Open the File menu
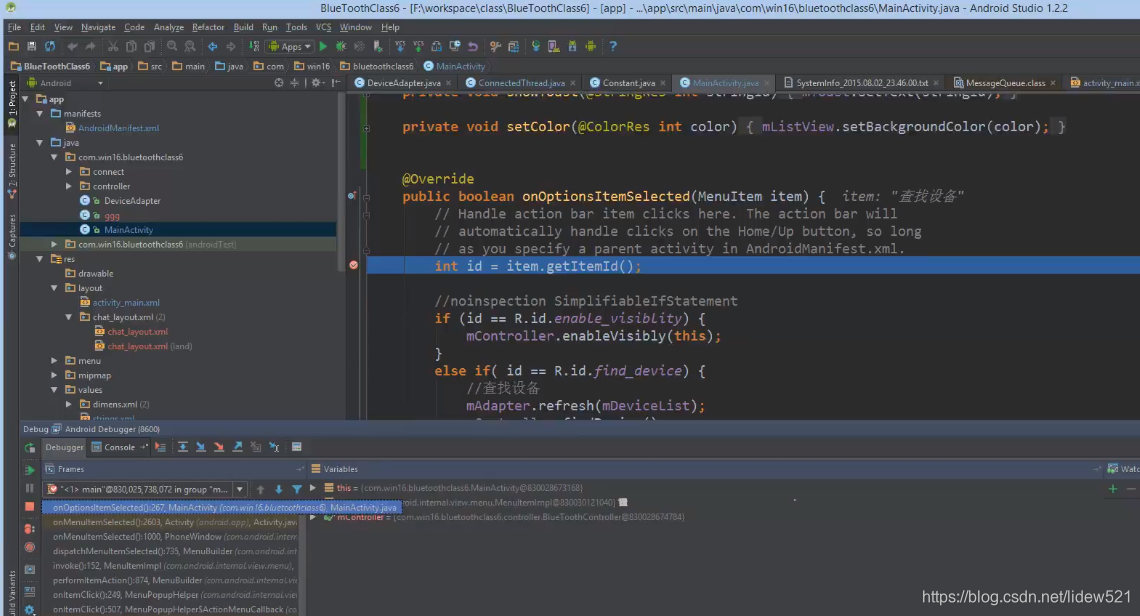1140x616 pixels. coord(14,27)
